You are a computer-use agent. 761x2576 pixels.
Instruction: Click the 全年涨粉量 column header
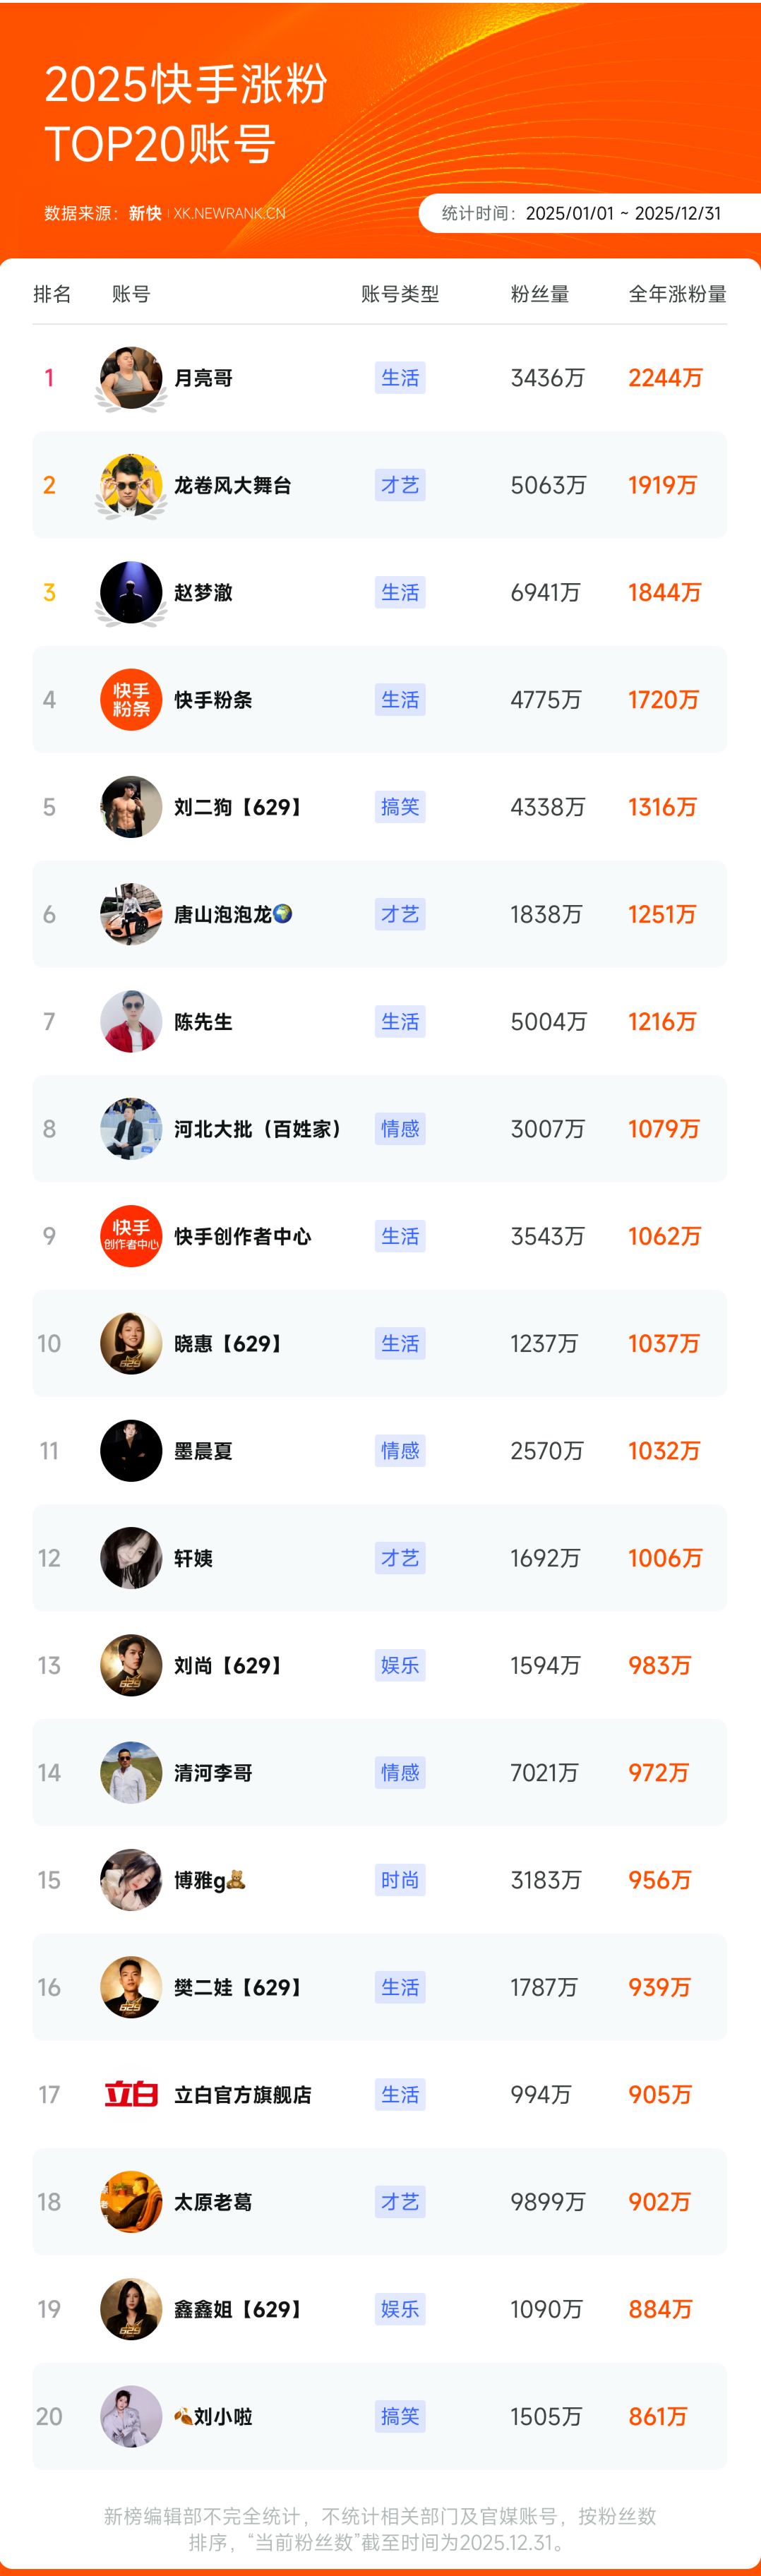pos(677,294)
